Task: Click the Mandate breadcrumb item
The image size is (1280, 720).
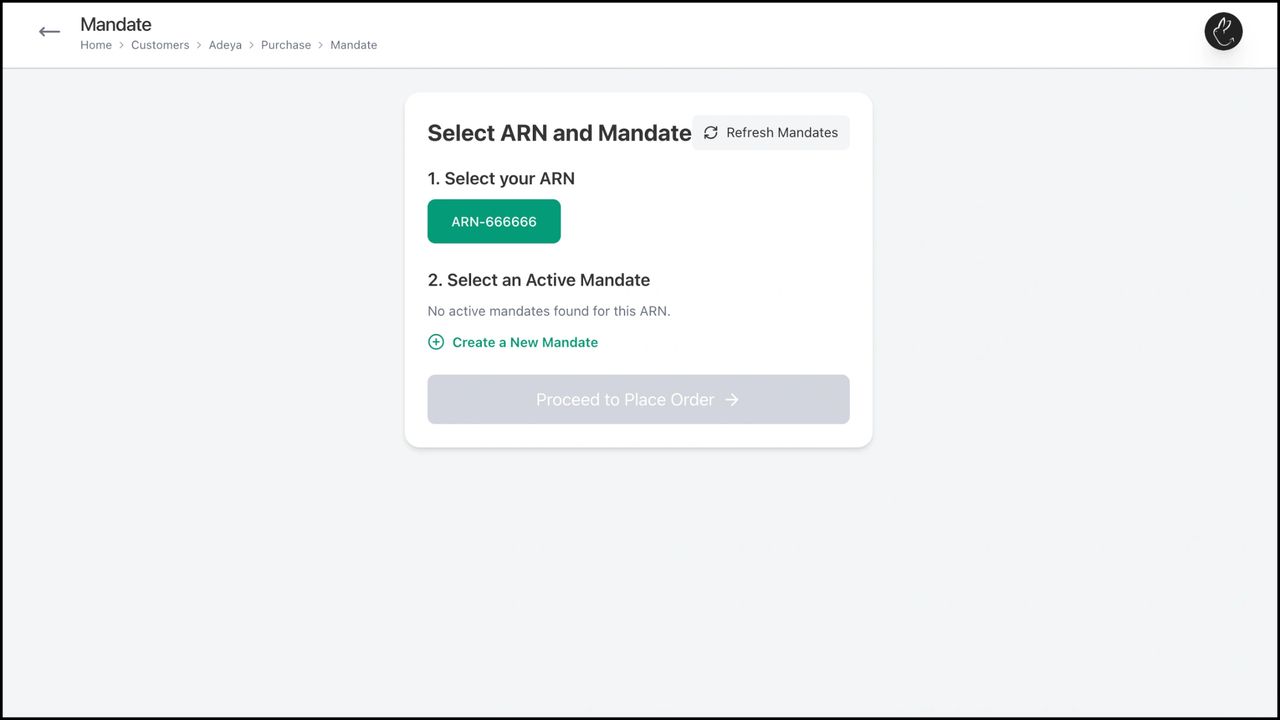Action: (x=354, y=45)
